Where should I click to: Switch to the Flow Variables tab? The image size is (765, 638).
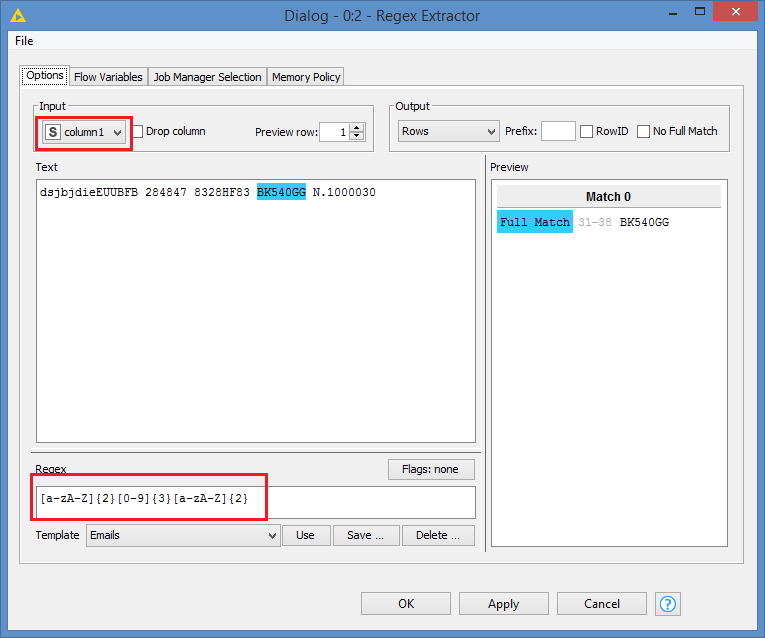tap(108, 77)
